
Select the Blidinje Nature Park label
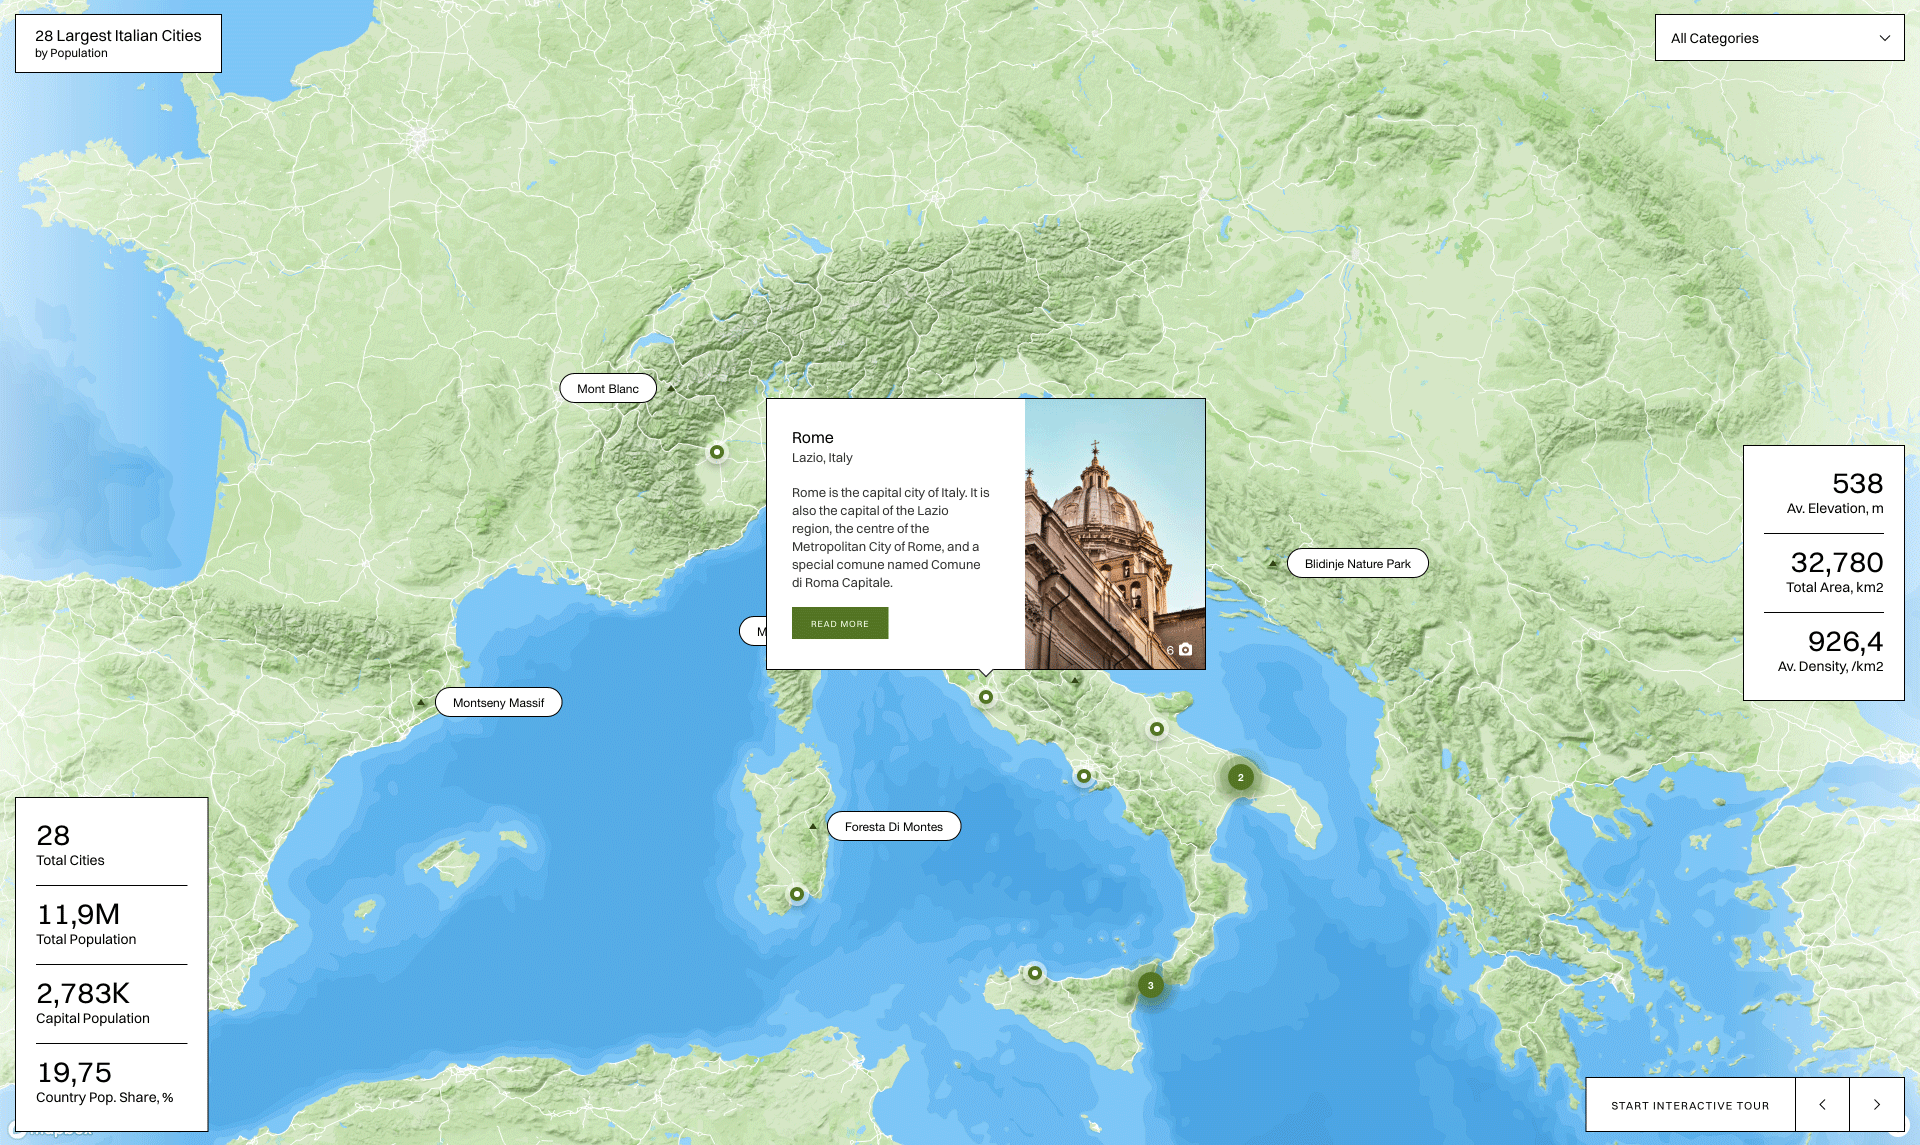(1358, 564)
